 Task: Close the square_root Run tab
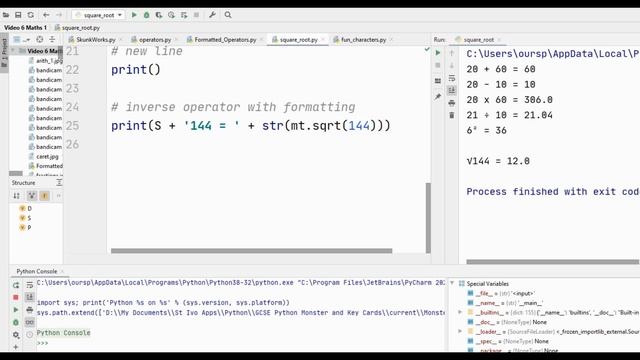[499, 40]
